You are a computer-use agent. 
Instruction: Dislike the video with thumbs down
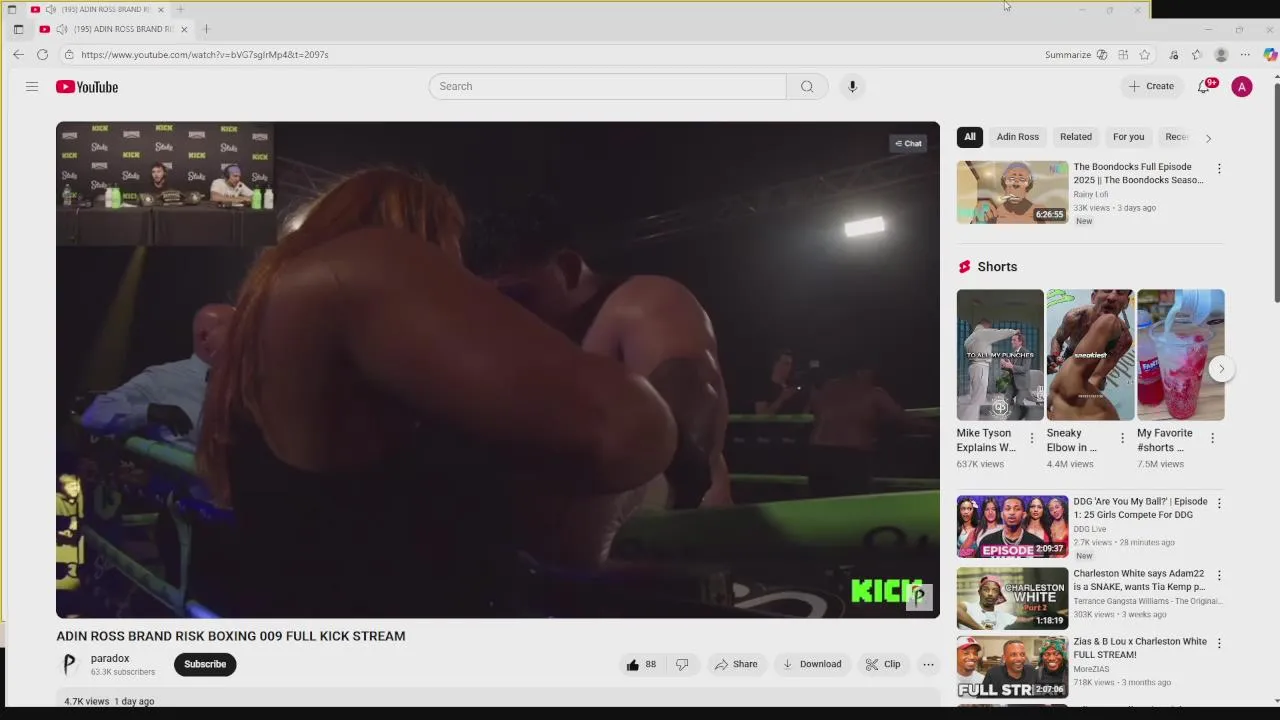pos(682,664)
